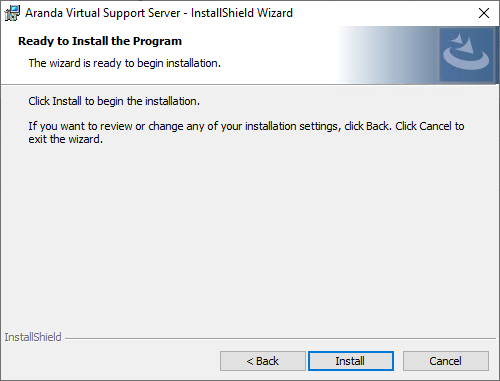Select the 'Ready to Install the Program' heading
This screenshot has width=500, height=381.
(x=100, y=41)
